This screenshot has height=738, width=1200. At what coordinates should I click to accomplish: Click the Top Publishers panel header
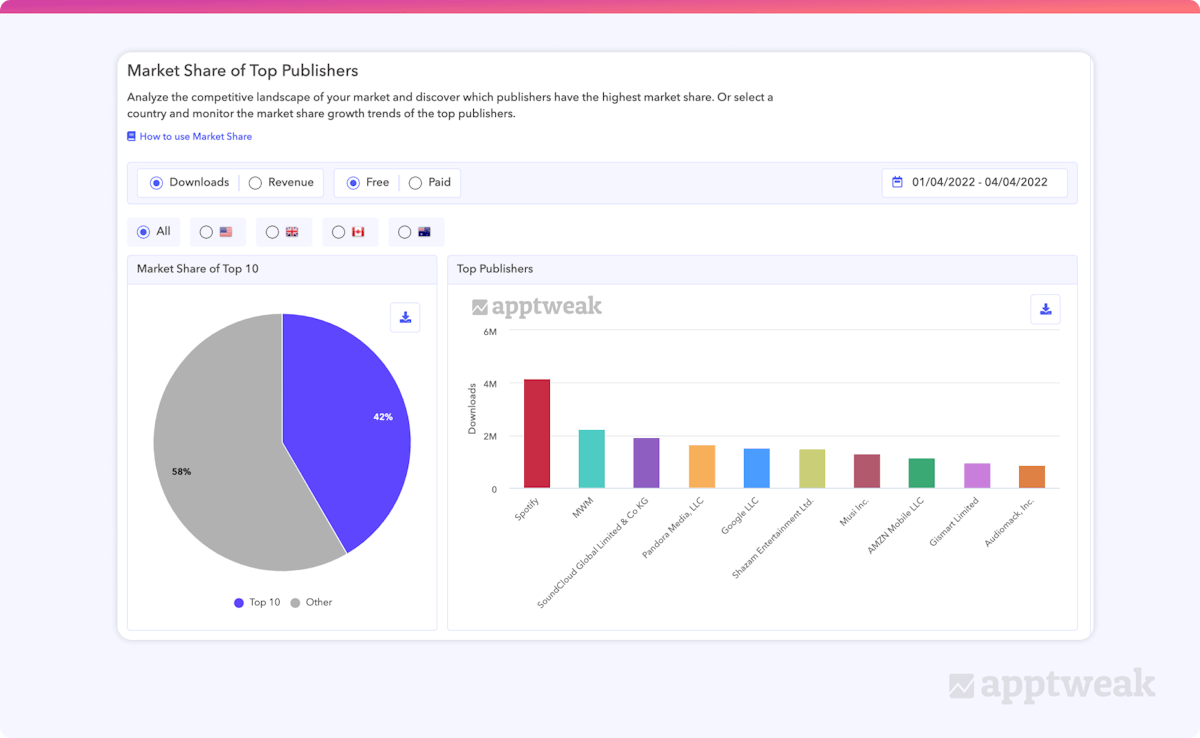pyautogui.click(x=494, y=269)
